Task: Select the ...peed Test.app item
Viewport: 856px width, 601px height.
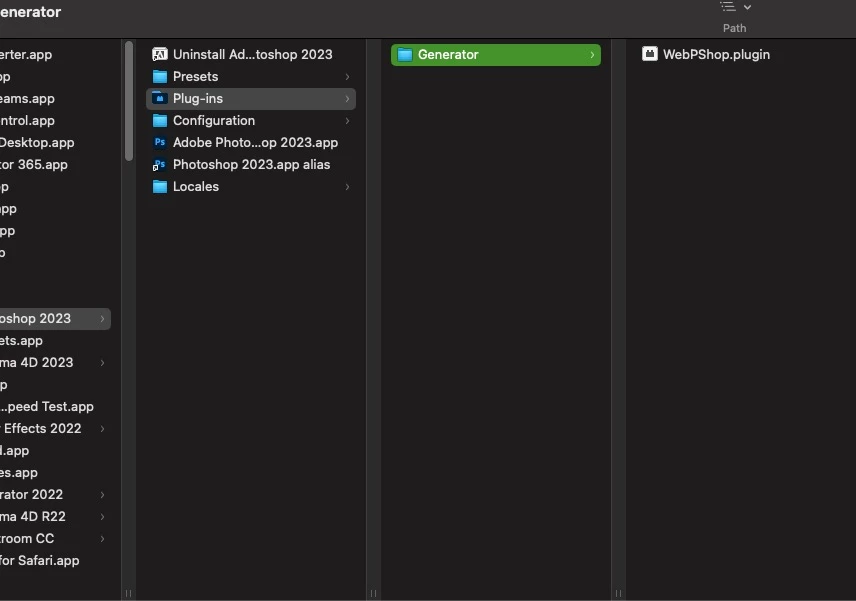Action: click(47, 407)
